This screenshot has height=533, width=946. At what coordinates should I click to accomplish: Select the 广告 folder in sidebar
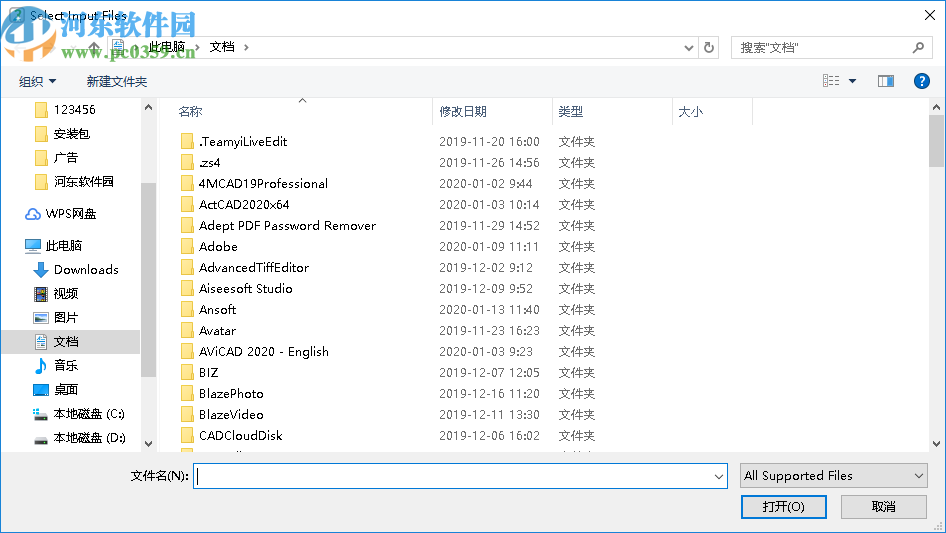(56, 158)
